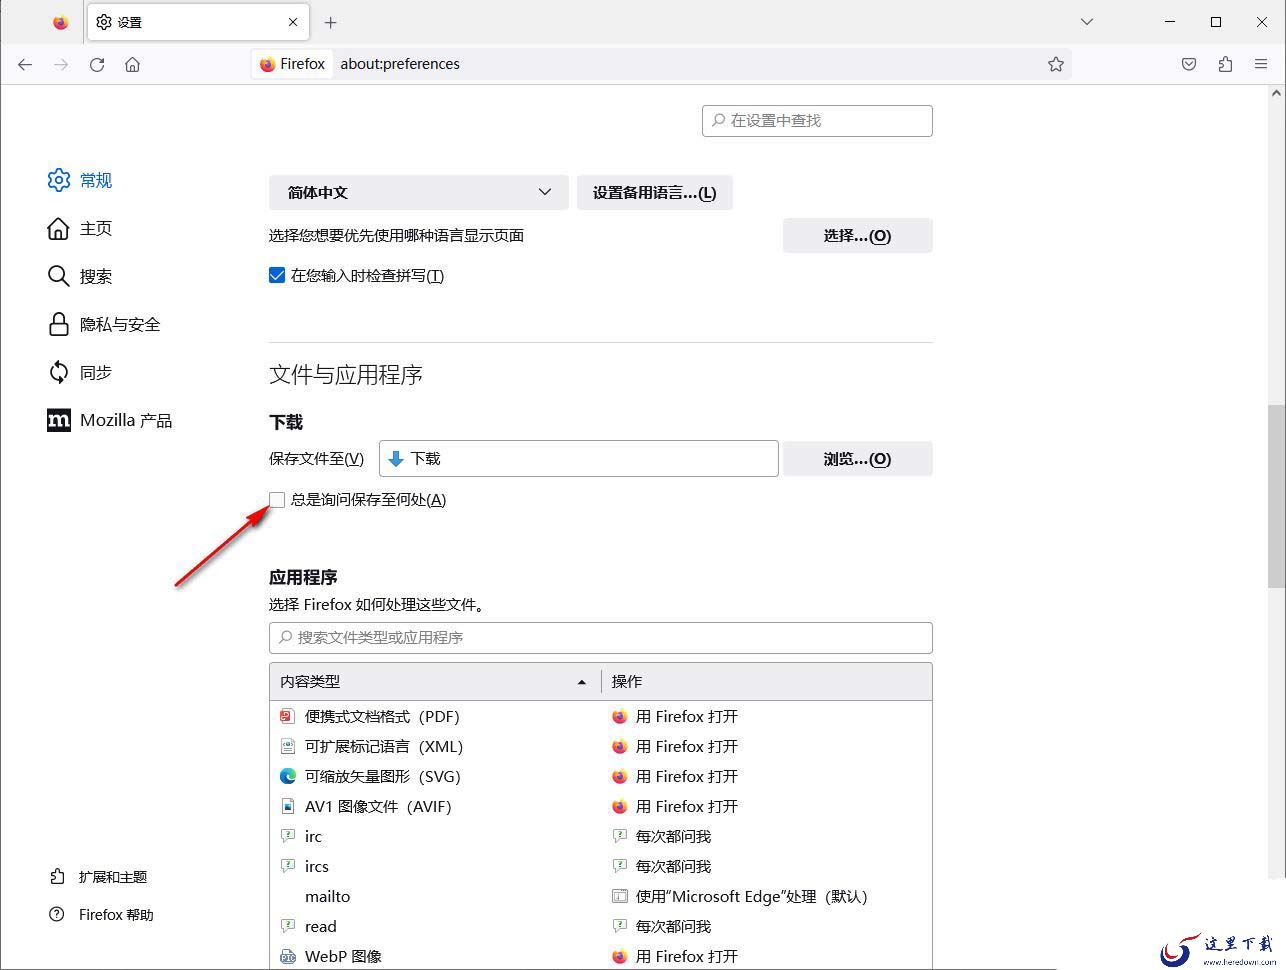Select the WebP 图像 row
Image resolution: width=1286 pixels, height=970 pixels.
601,956
